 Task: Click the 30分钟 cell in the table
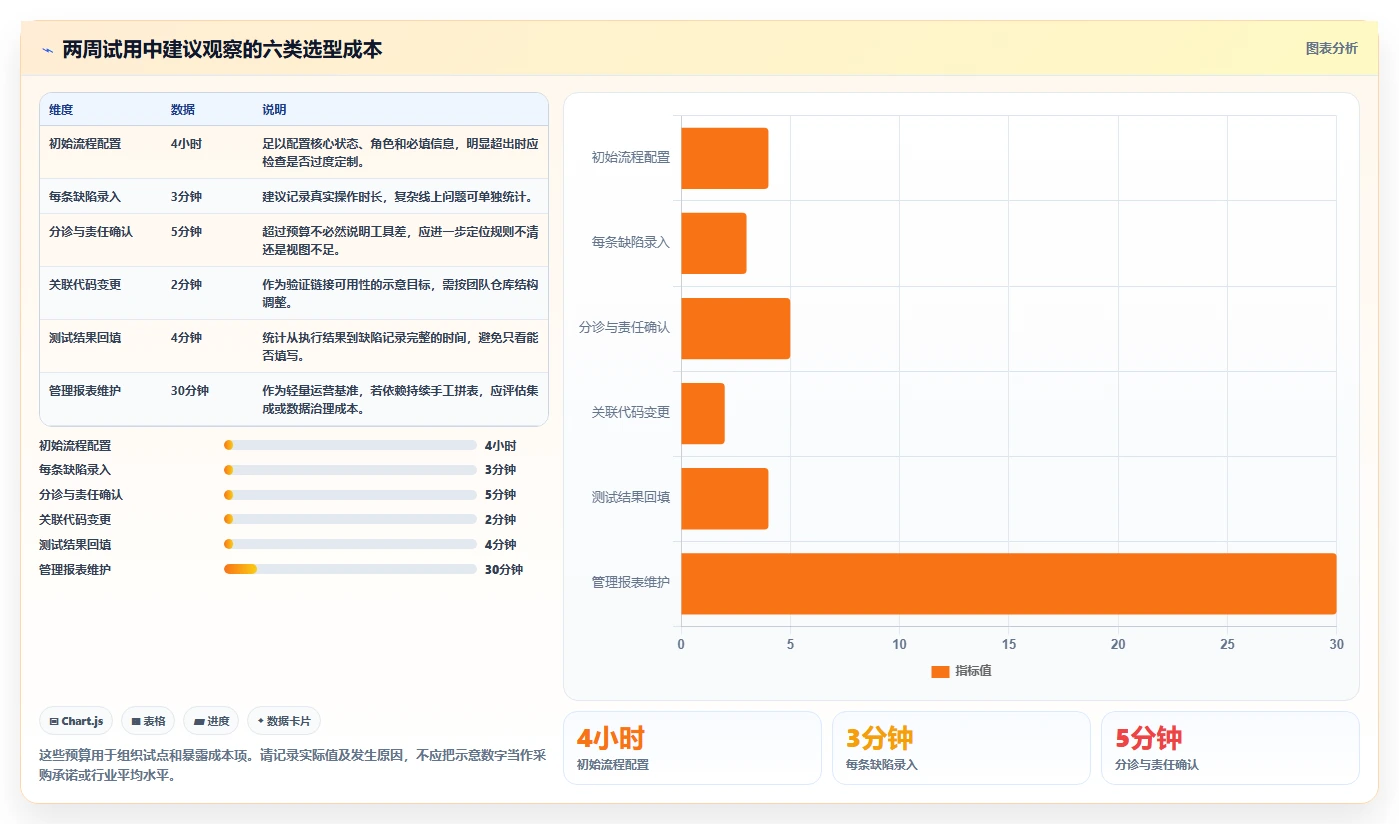pyautogui.click(x=190, y=391)
